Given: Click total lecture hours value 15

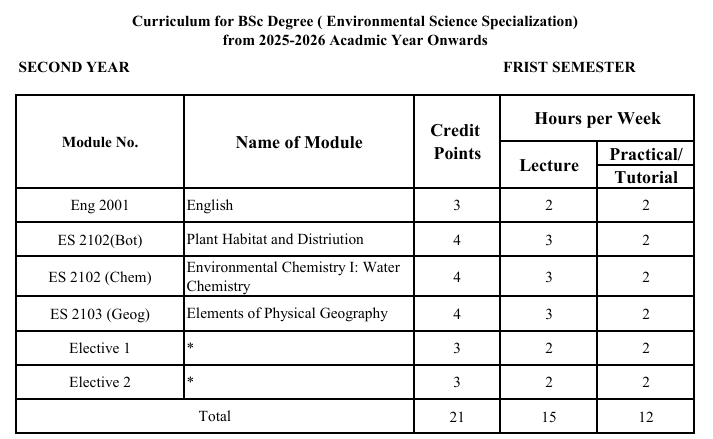Looking at the screenshot, I should pos(548,416).
